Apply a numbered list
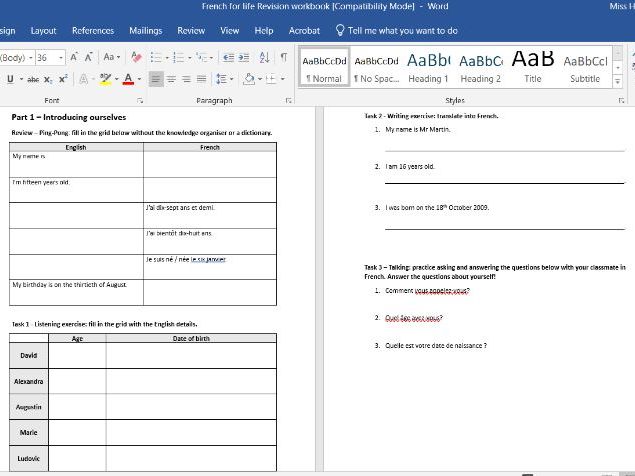This screenshot has height=476, width=635. point(179,58)
